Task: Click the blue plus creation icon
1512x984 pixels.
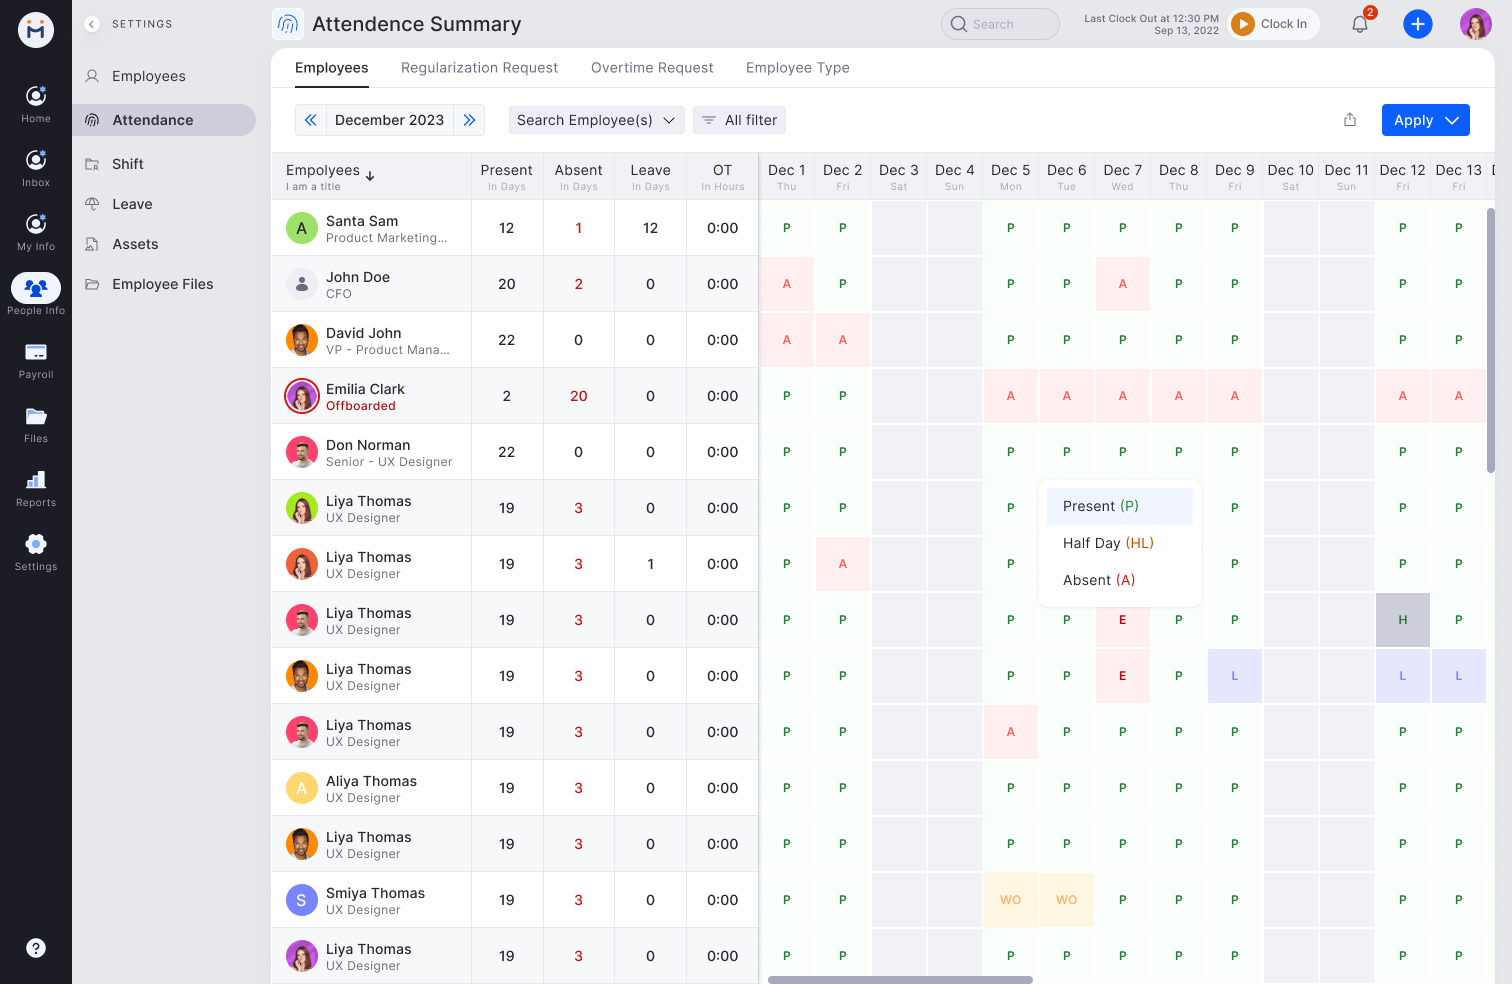Action: [x=1418, y=23]
